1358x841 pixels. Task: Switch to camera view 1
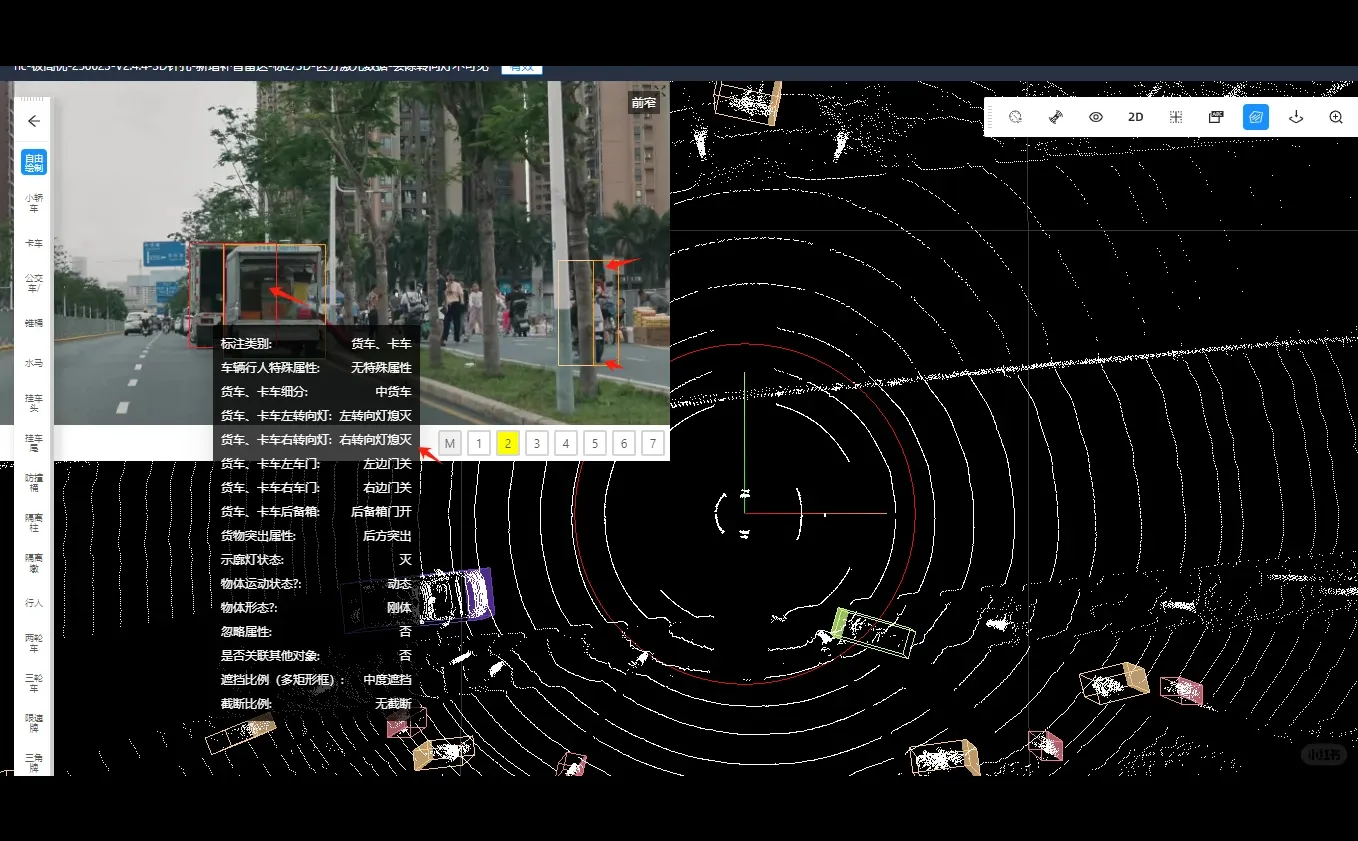coord(479,443)
